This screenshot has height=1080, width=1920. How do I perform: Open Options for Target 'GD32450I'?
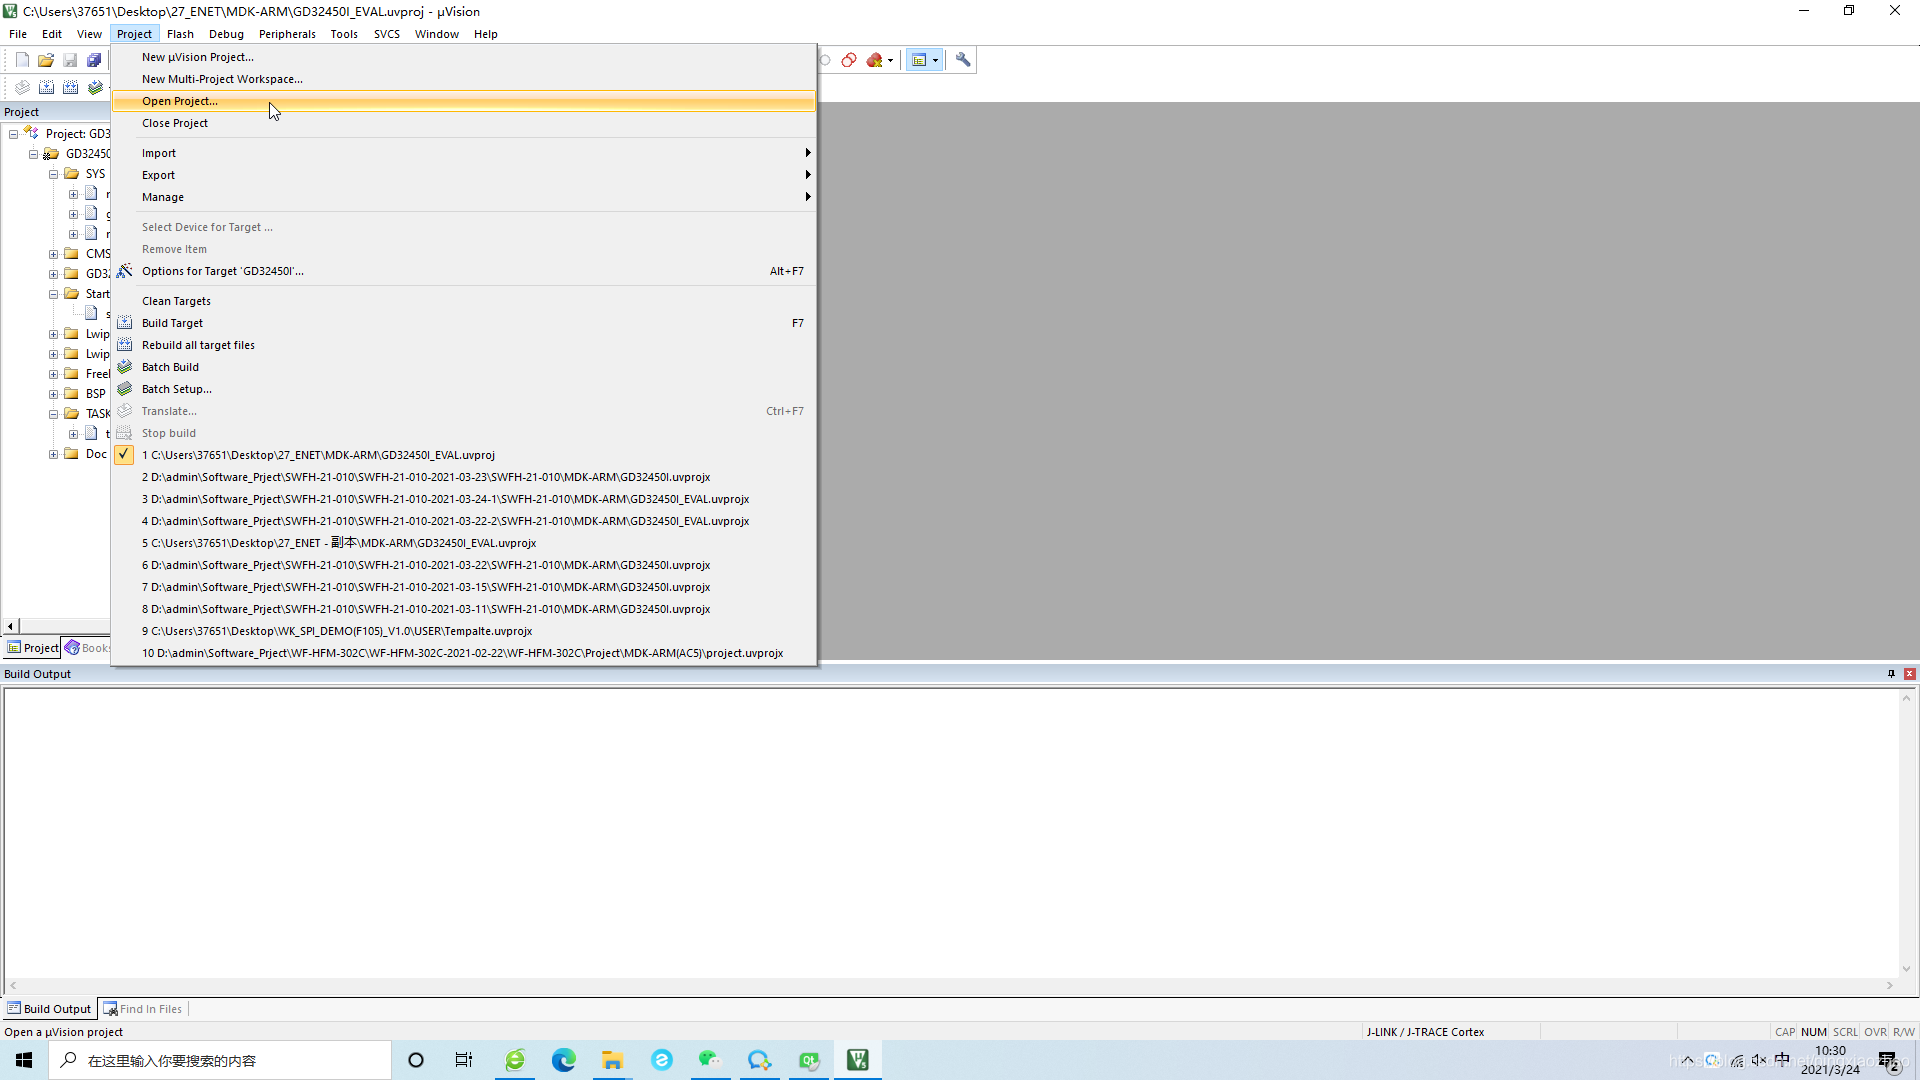pos(222,271)
